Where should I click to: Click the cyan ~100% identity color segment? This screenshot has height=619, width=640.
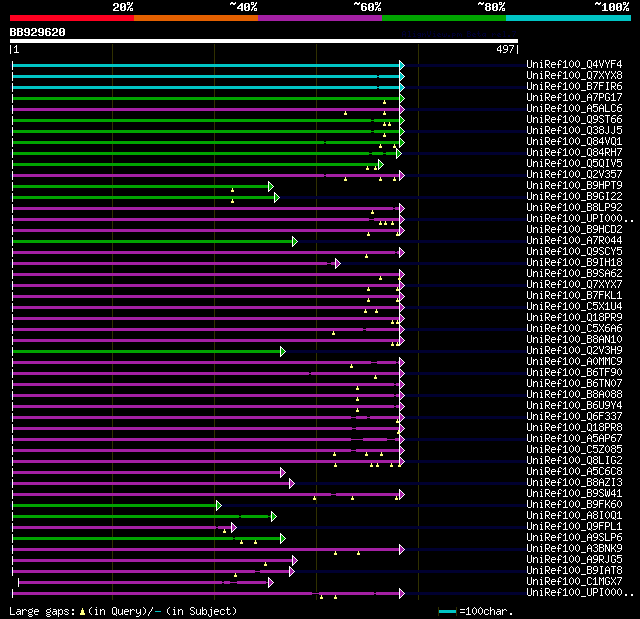coord(568,18)
